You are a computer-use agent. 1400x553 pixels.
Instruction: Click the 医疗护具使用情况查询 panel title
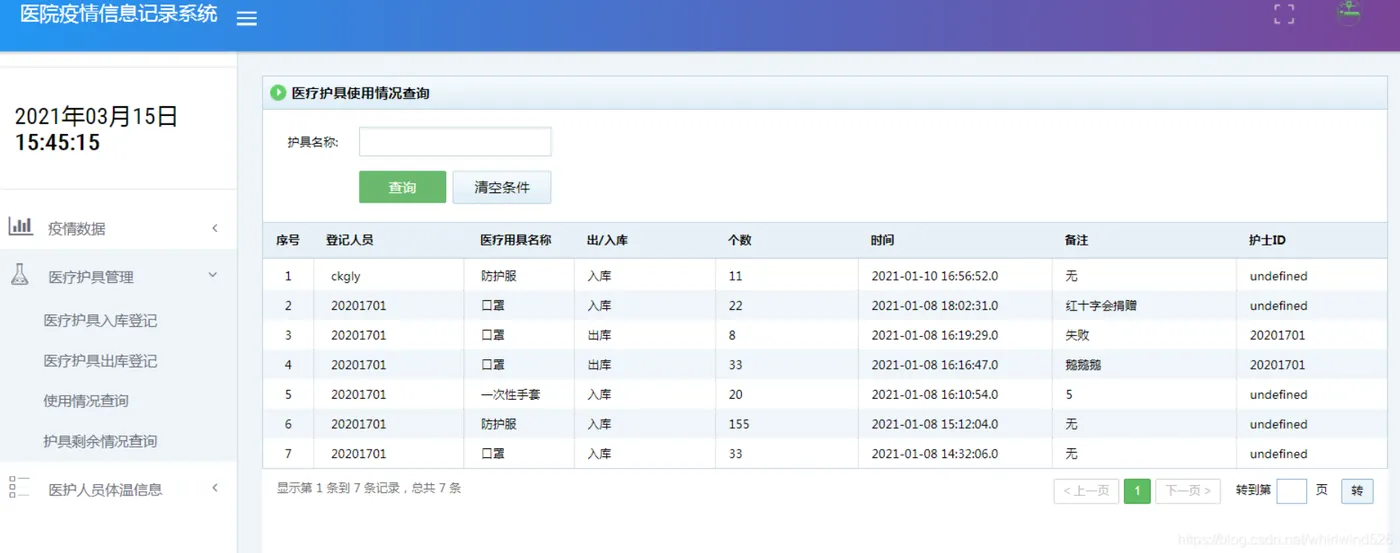pos(361,93)
